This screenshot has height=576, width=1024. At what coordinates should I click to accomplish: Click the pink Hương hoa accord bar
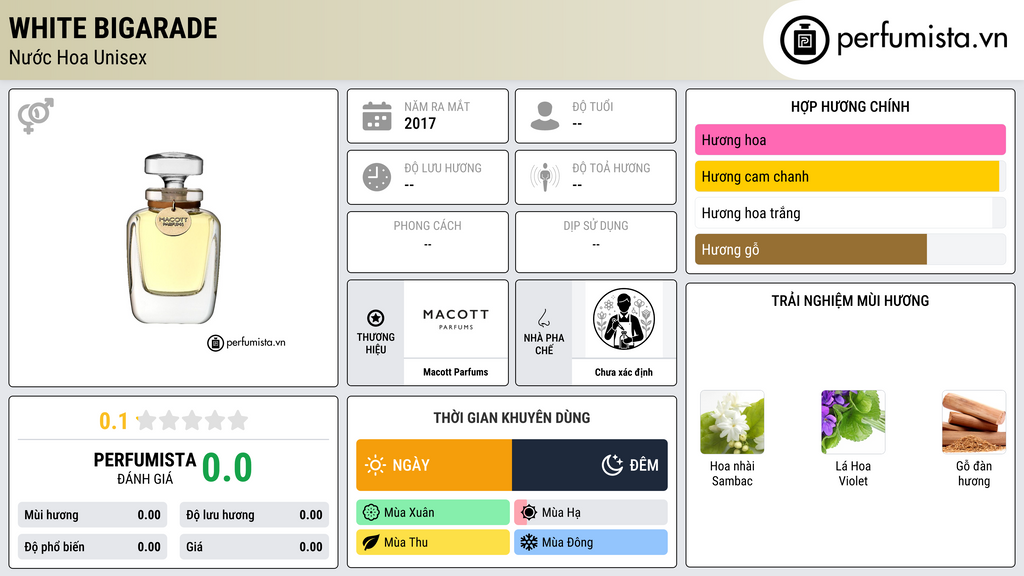(850, 140)
